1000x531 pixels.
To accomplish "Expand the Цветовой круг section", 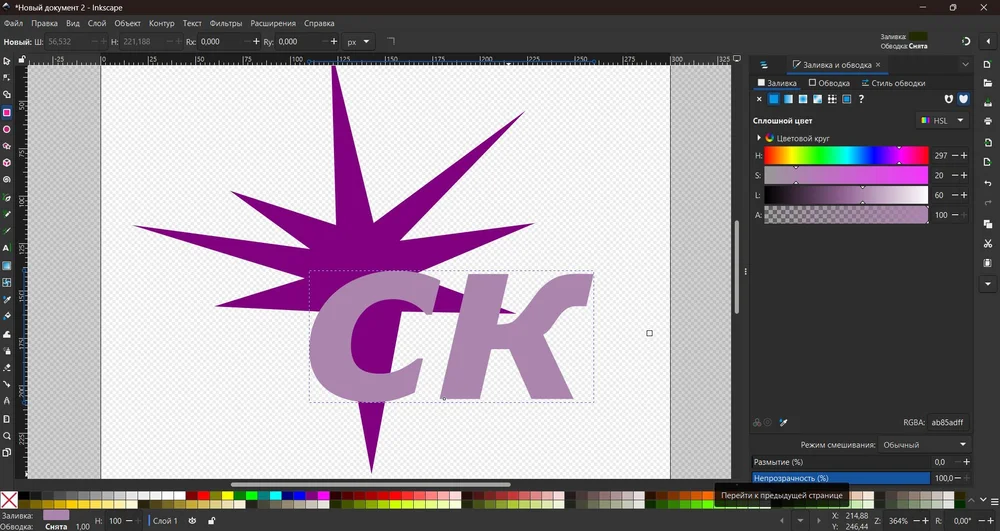I will click(x=759, y=138).
